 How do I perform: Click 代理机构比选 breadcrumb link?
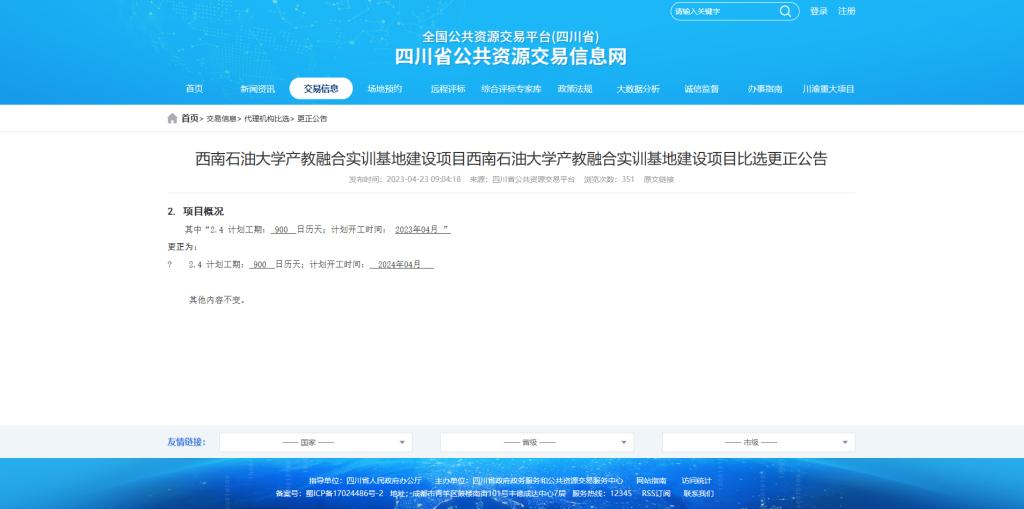coord(266,119)
